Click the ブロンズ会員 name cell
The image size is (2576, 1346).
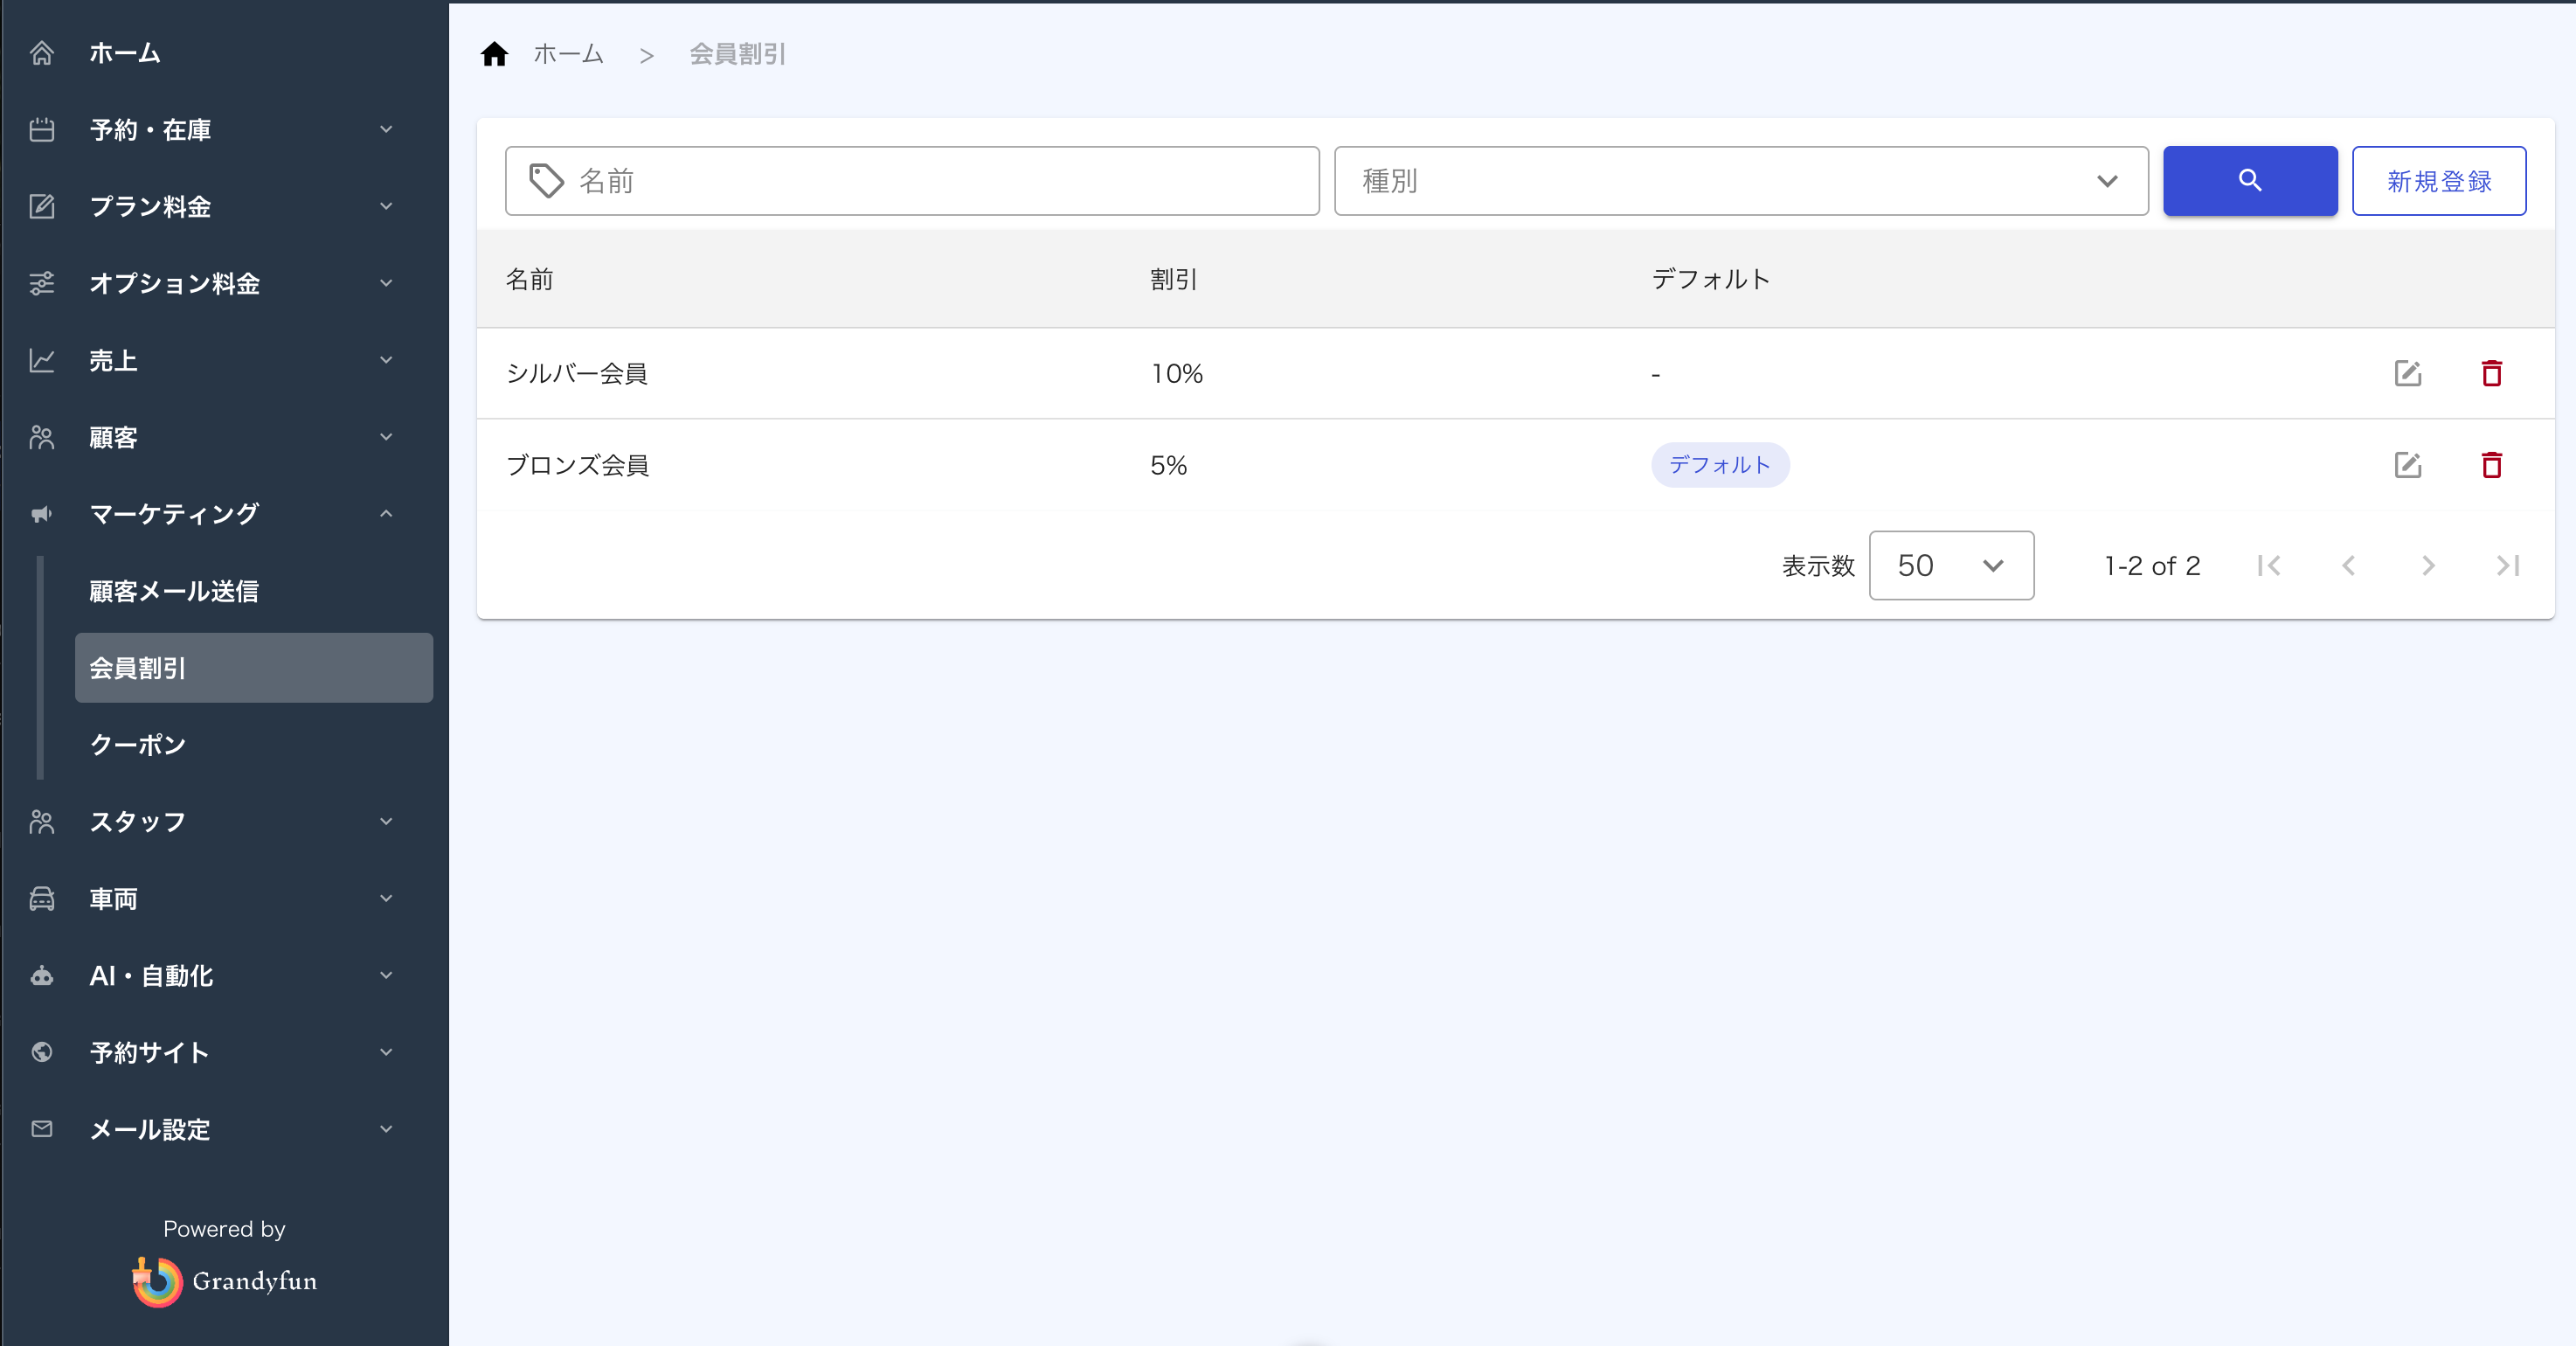pyautogui.click(x=578, y=465)
